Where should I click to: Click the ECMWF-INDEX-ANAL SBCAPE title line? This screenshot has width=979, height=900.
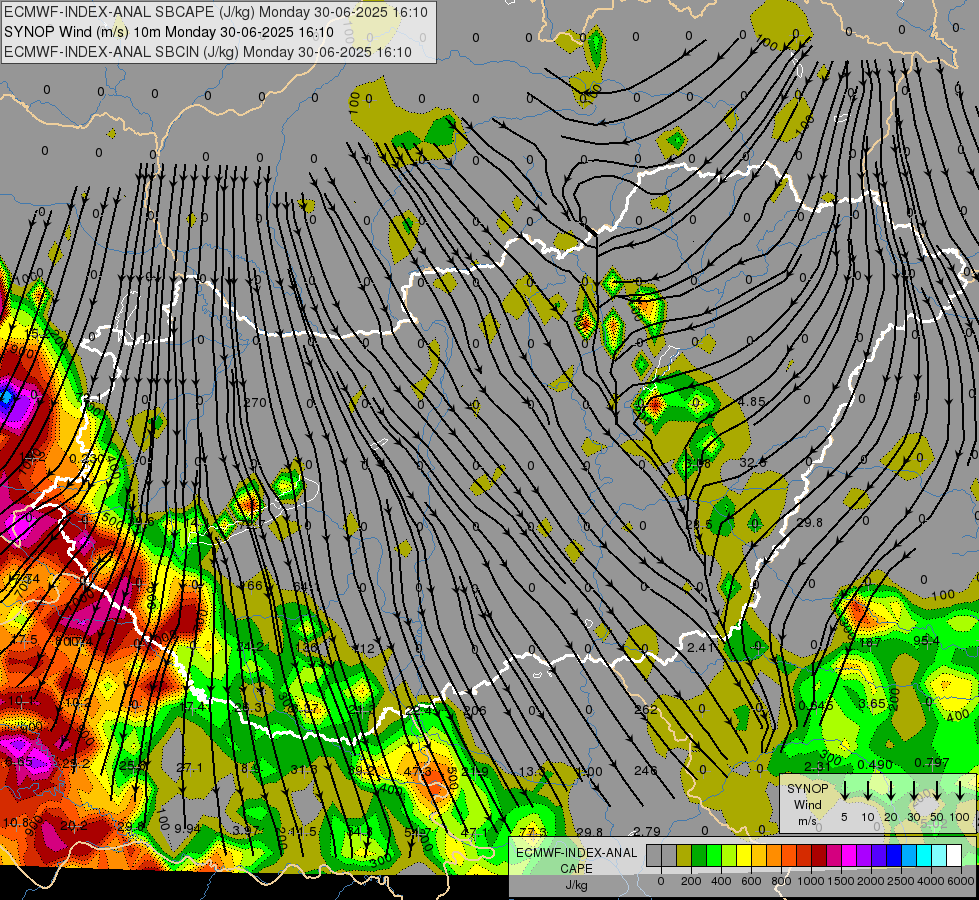tap(216, 12)
